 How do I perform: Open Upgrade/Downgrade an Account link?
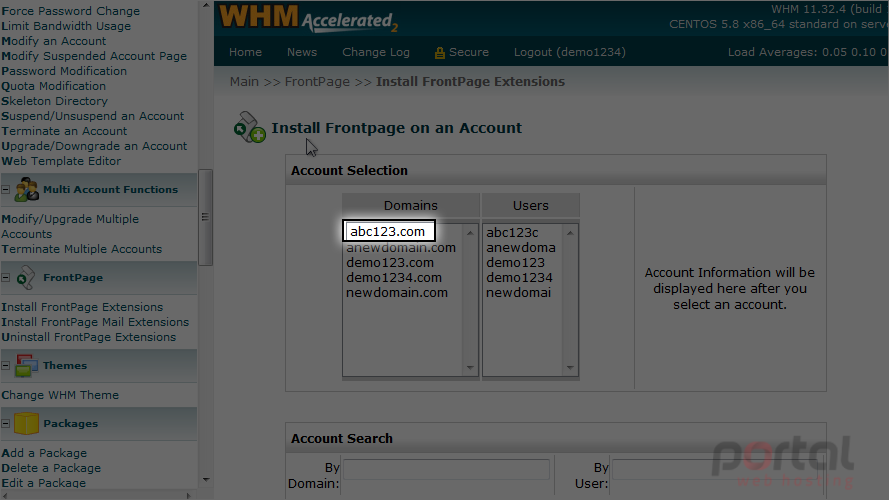94,146
